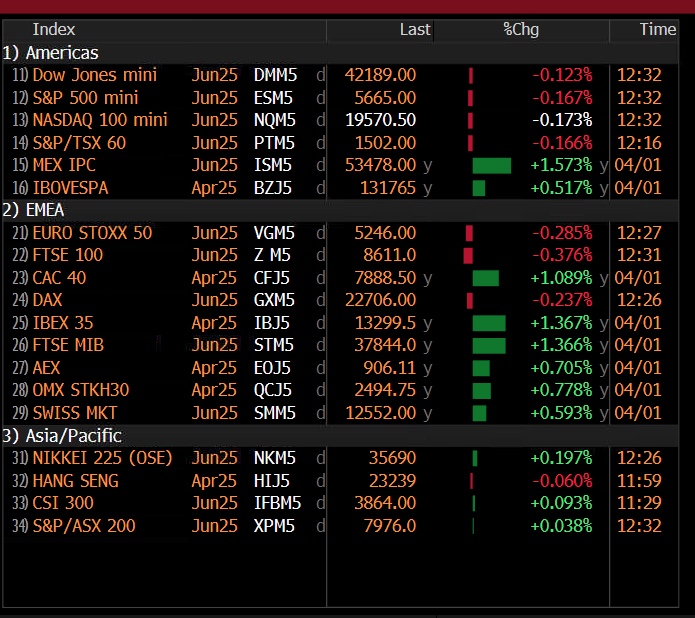Click the -0.060% change value
This screenshot has height=618, width=695.
(562, 481)
